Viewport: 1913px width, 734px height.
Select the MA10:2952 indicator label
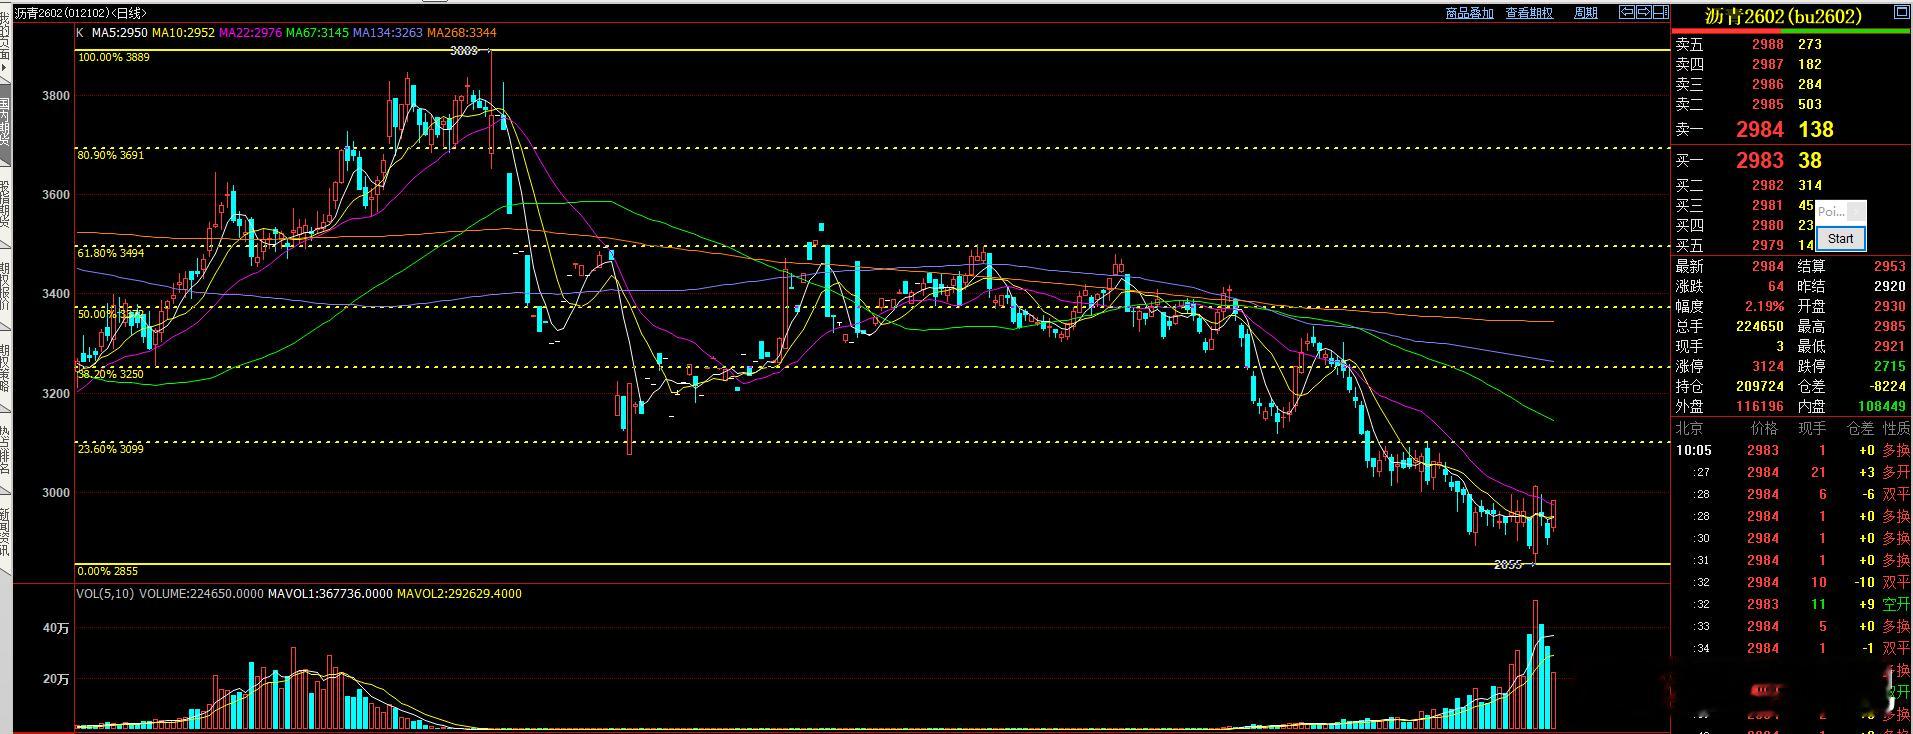(x=183, y=33)
